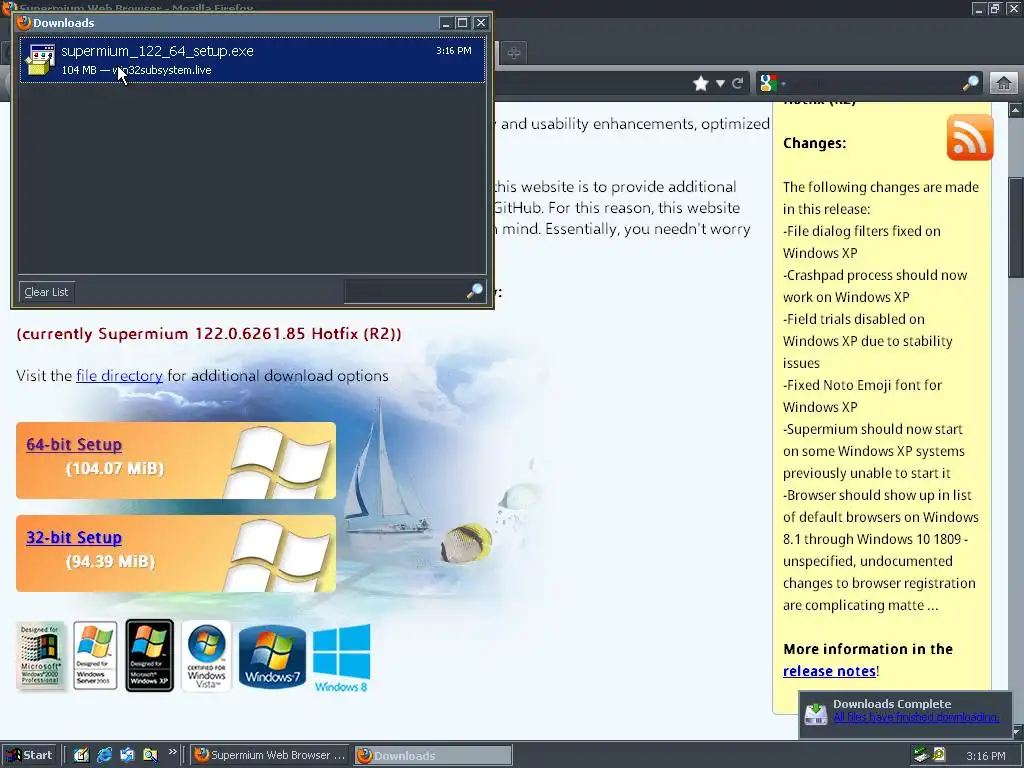Close the Downloads window
1024x768 pixels.
click(481, 23)
